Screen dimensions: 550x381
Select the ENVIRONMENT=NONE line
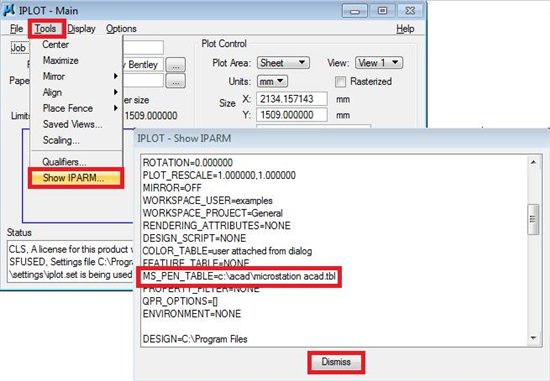[x=192, y=314]
